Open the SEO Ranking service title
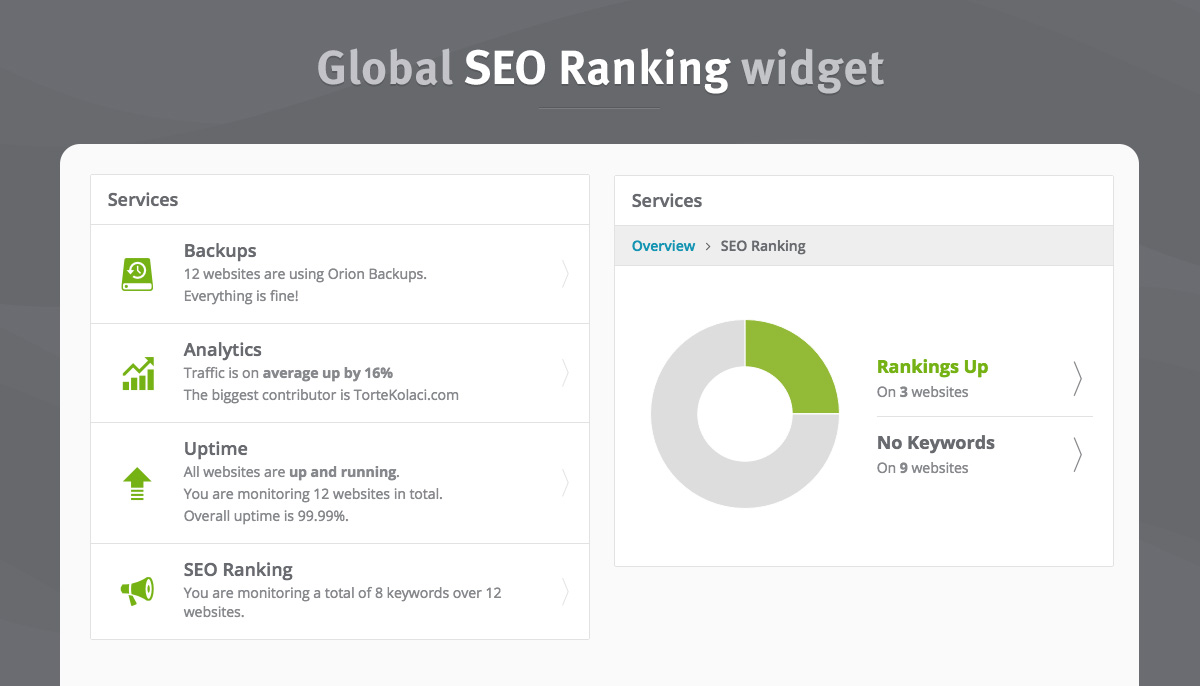Screen dimensions: 1200x686 click(x=238, y=570)
